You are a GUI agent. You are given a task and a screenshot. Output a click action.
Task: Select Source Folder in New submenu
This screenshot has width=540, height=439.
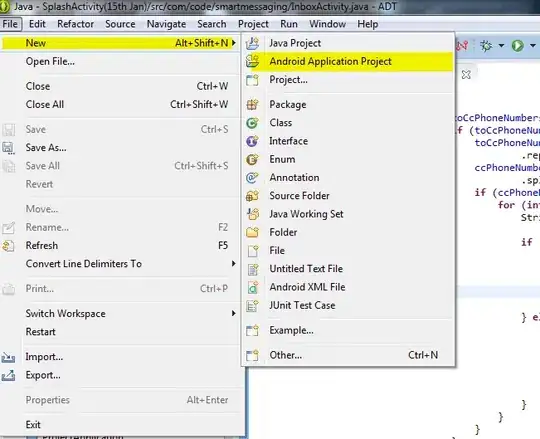coord(349,196)
